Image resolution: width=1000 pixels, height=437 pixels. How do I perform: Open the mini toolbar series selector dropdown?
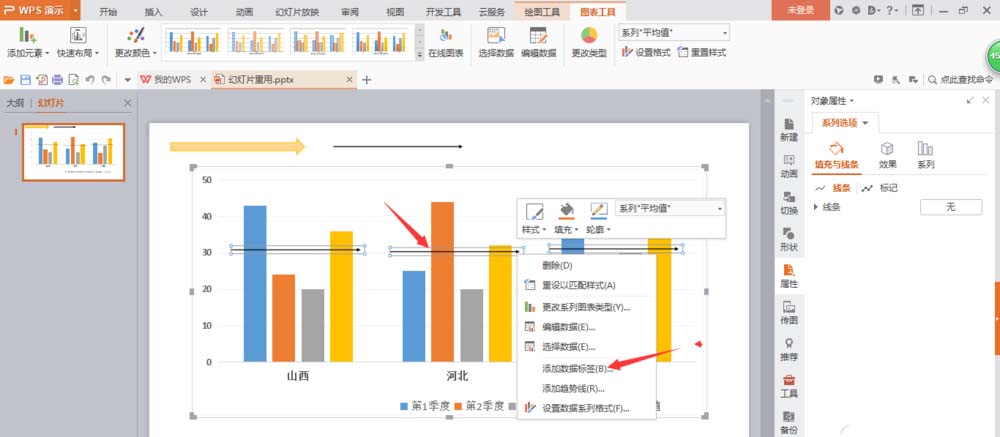pyautogui.click(x=670, y=208)
